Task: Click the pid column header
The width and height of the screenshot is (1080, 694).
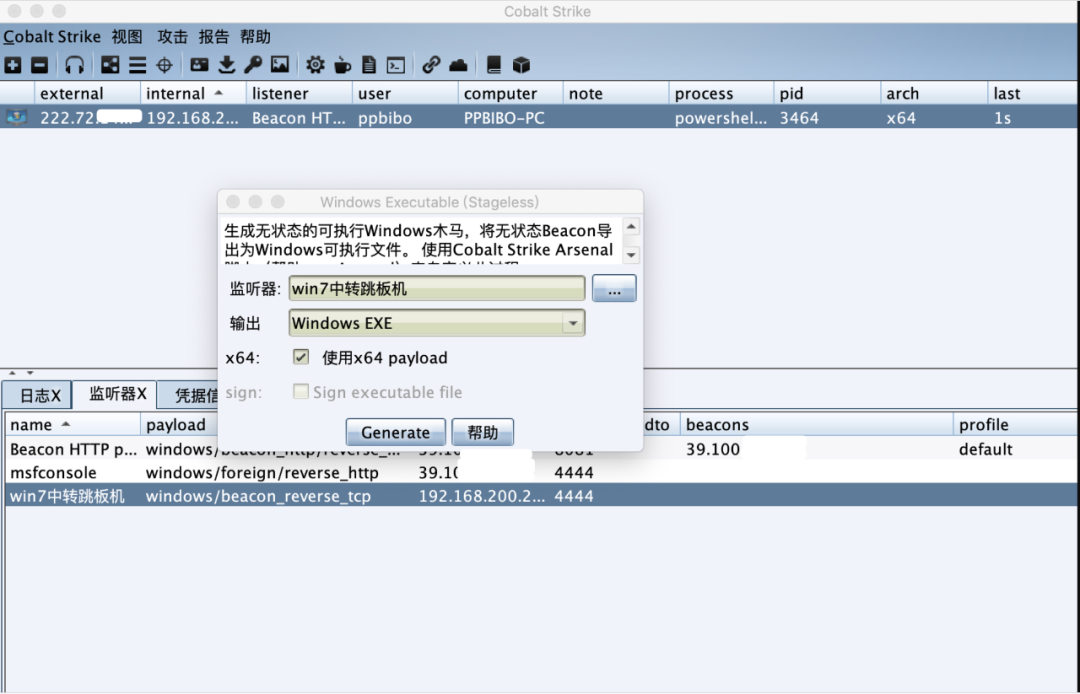Action: pos(828,93)
